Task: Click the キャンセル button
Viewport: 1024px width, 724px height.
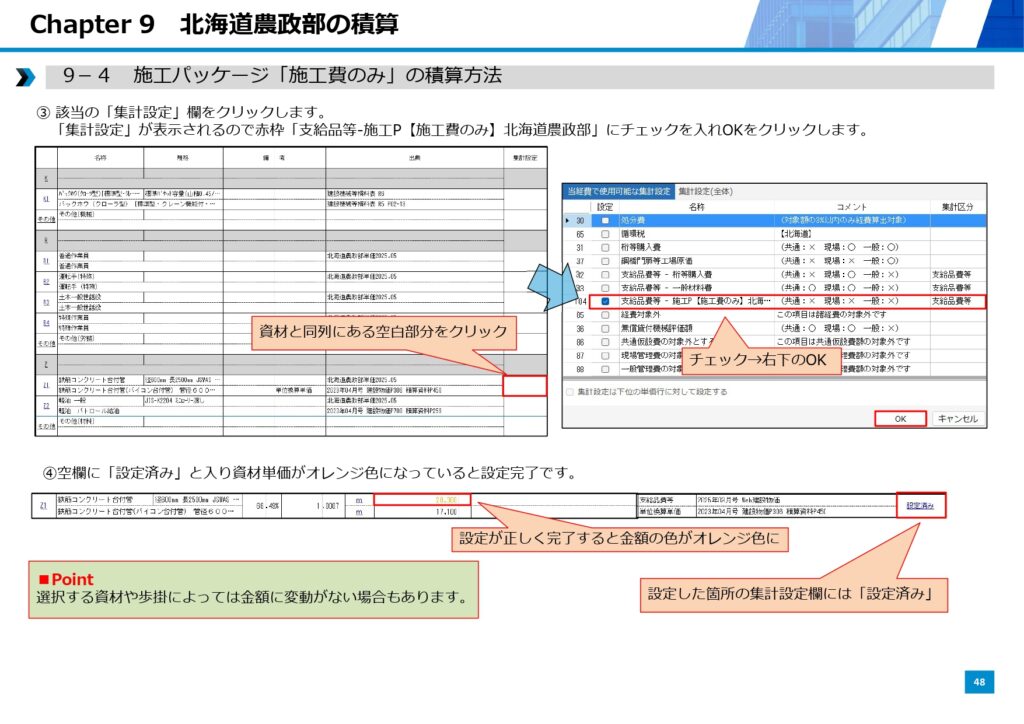Action: coord(957,419)
